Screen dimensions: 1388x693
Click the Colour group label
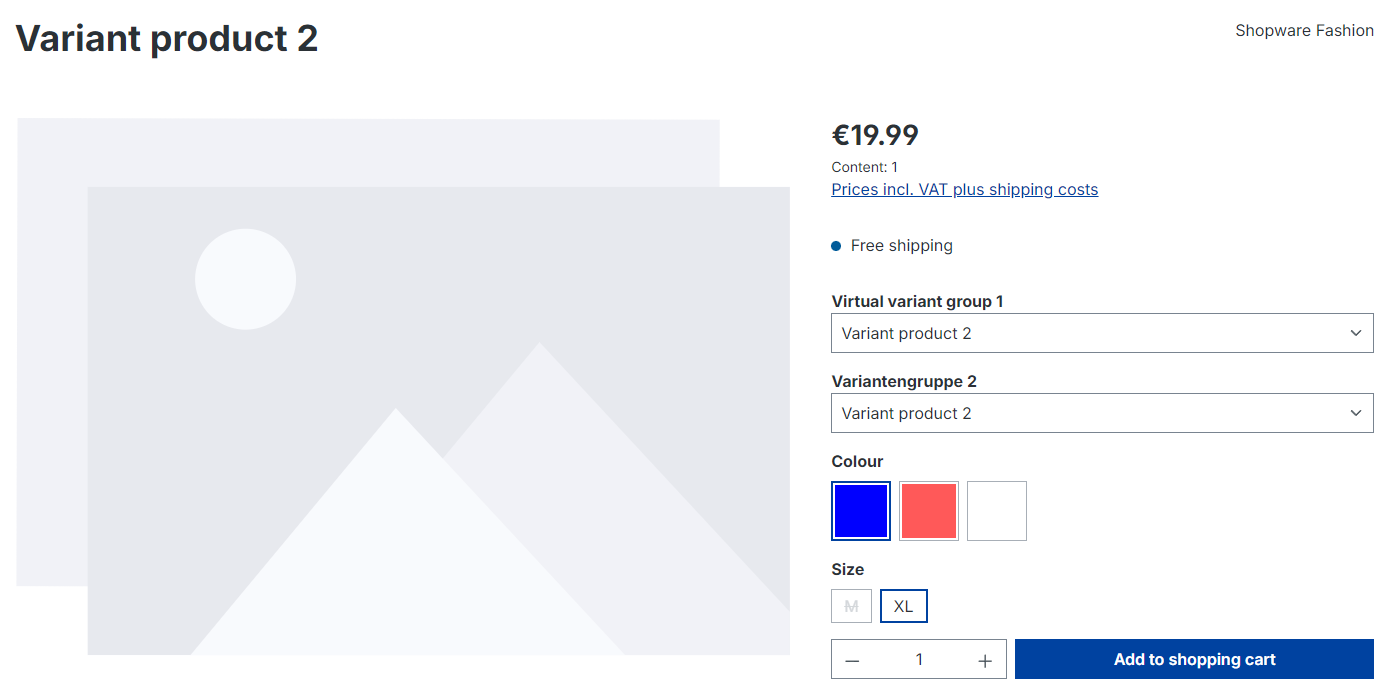click(857, 462)
